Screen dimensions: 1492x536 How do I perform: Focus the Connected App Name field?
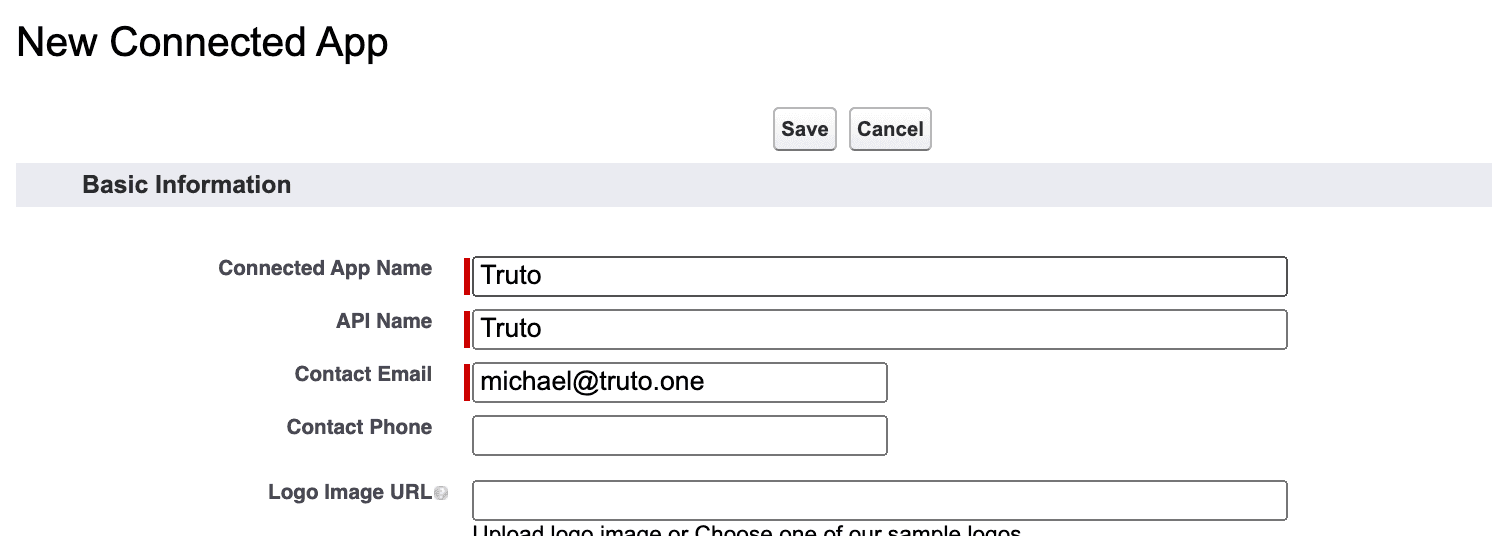tap(879, 276)
